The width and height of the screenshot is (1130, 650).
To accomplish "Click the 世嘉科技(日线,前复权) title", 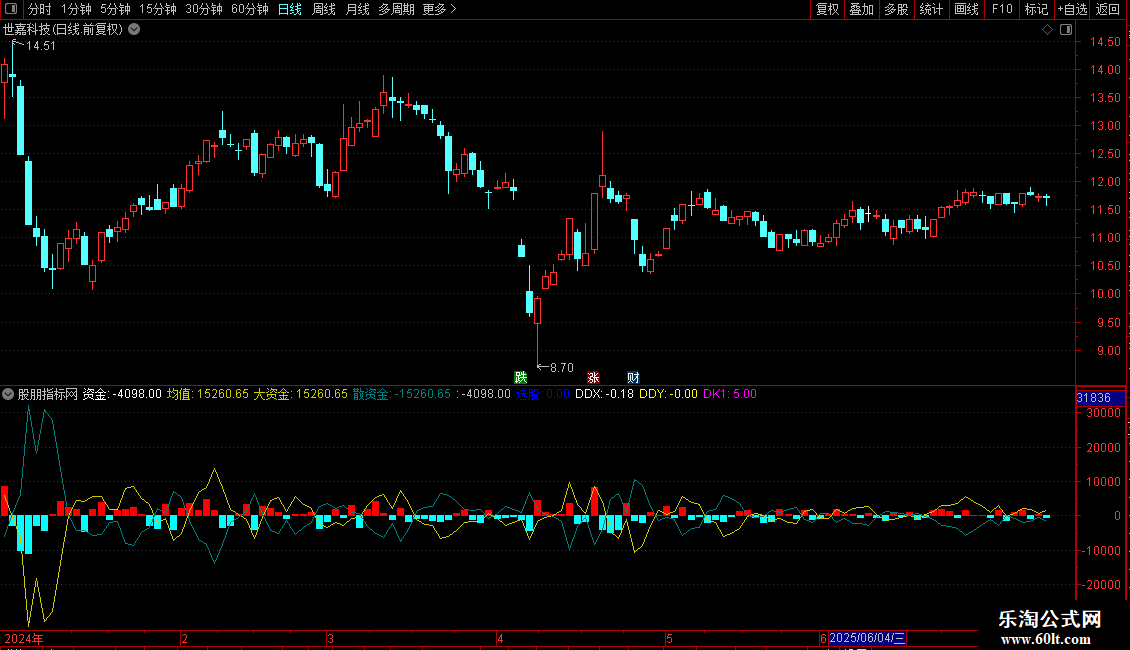I will (63, 30).
